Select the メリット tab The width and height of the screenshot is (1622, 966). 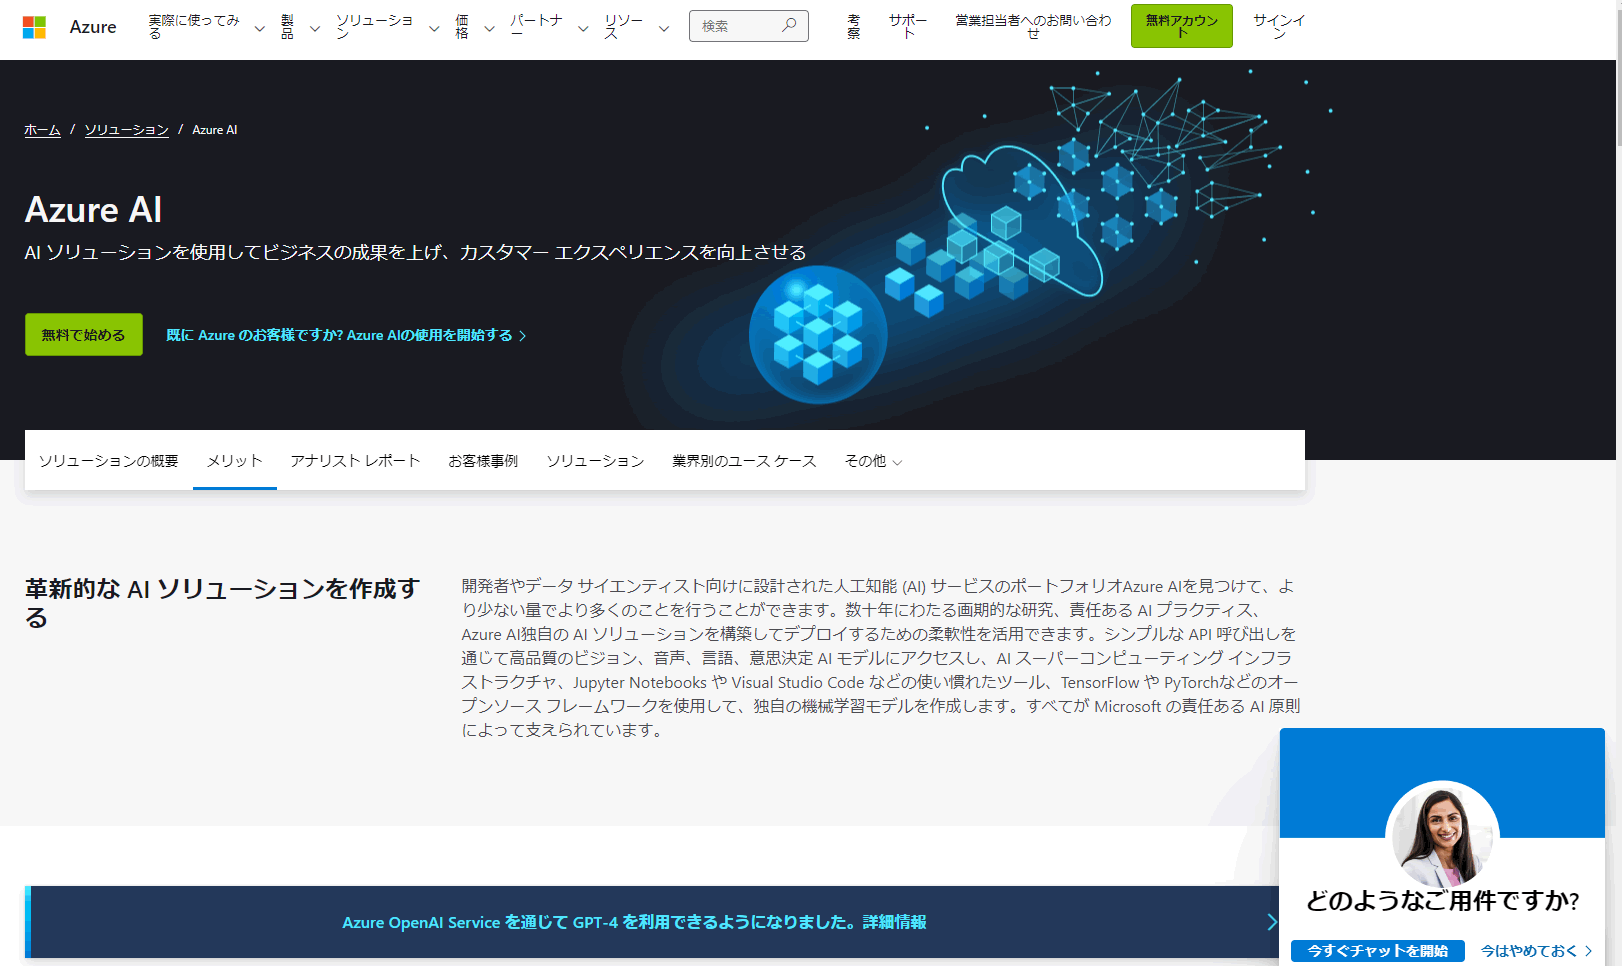coord(234,461)
